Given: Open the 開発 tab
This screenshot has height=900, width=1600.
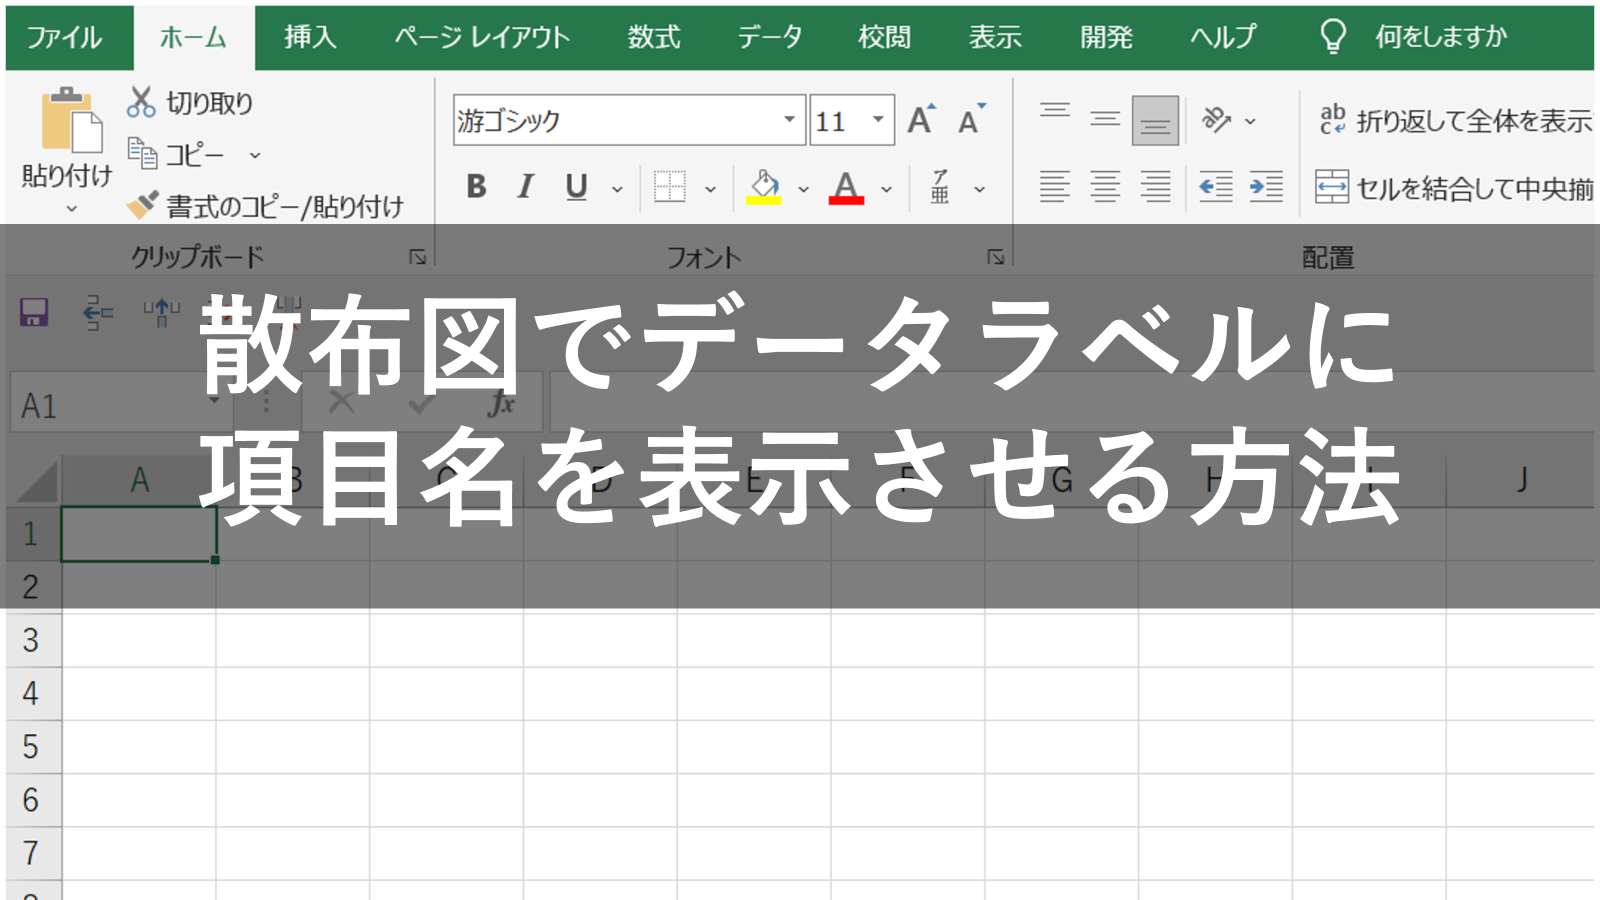Looking at the screenshot, I should click(1106, 38).
